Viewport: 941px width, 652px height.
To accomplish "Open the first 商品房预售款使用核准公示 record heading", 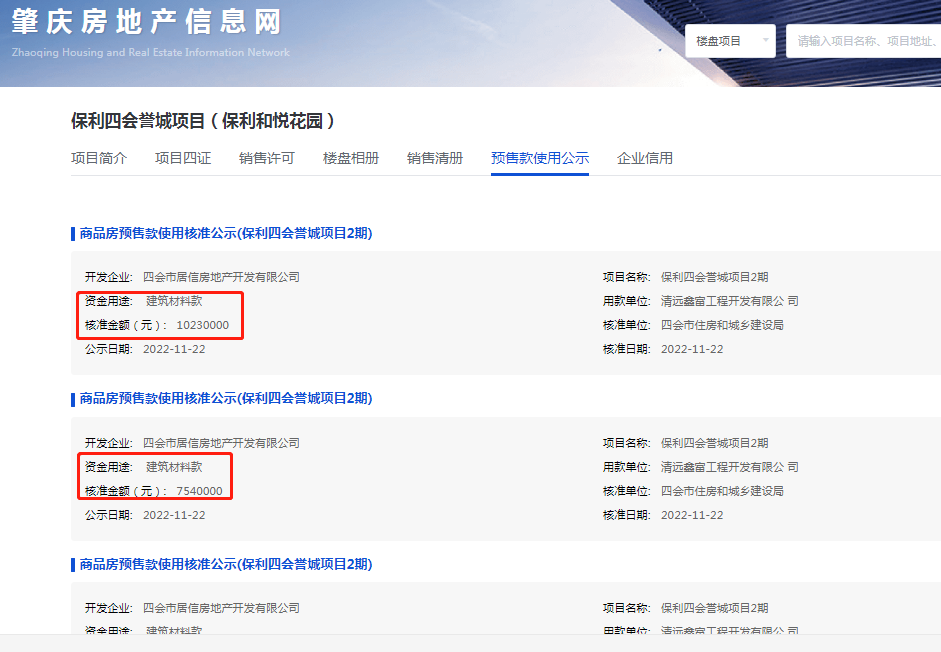I will point(225,233).
